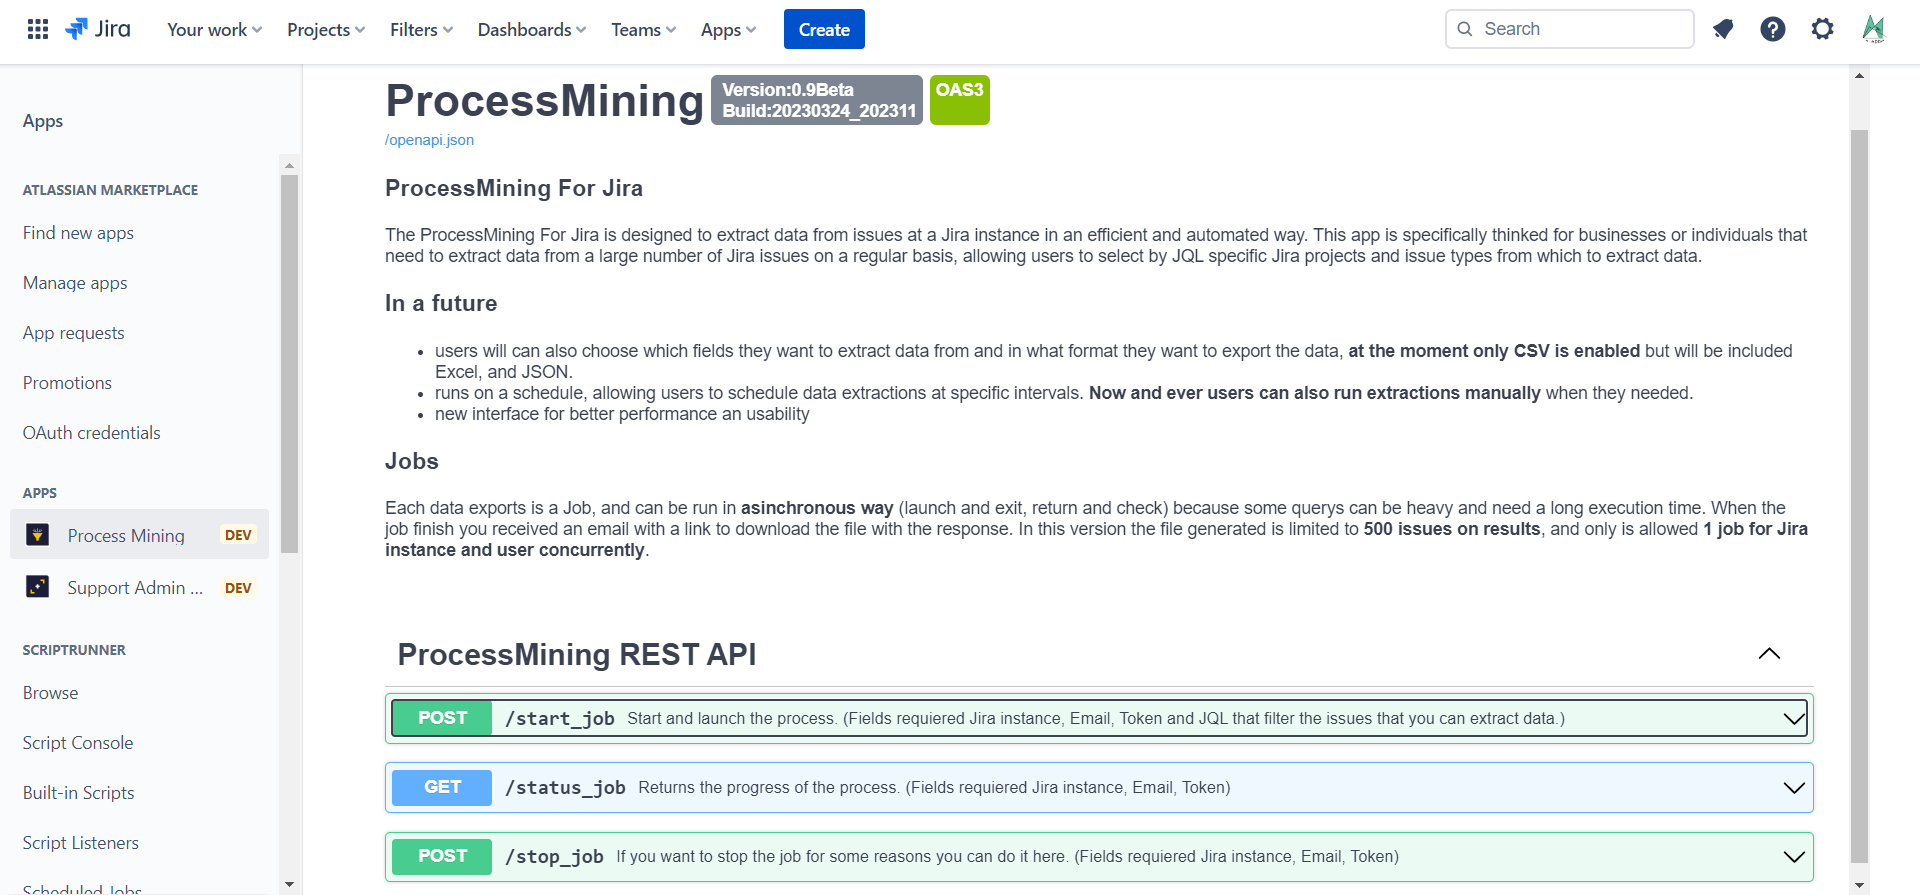Click the Support Admin app icon
This screenshot has height=895, width=1920.
click(38, 587)
